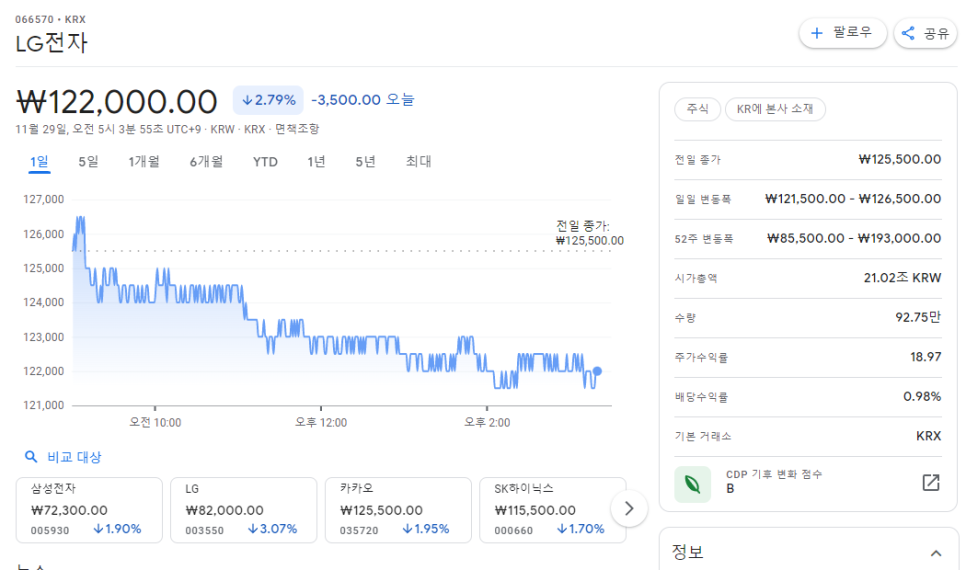Viewport: 966px width, 570px height.
Task: Open the 카카오 comparison card
Action: 398,510
